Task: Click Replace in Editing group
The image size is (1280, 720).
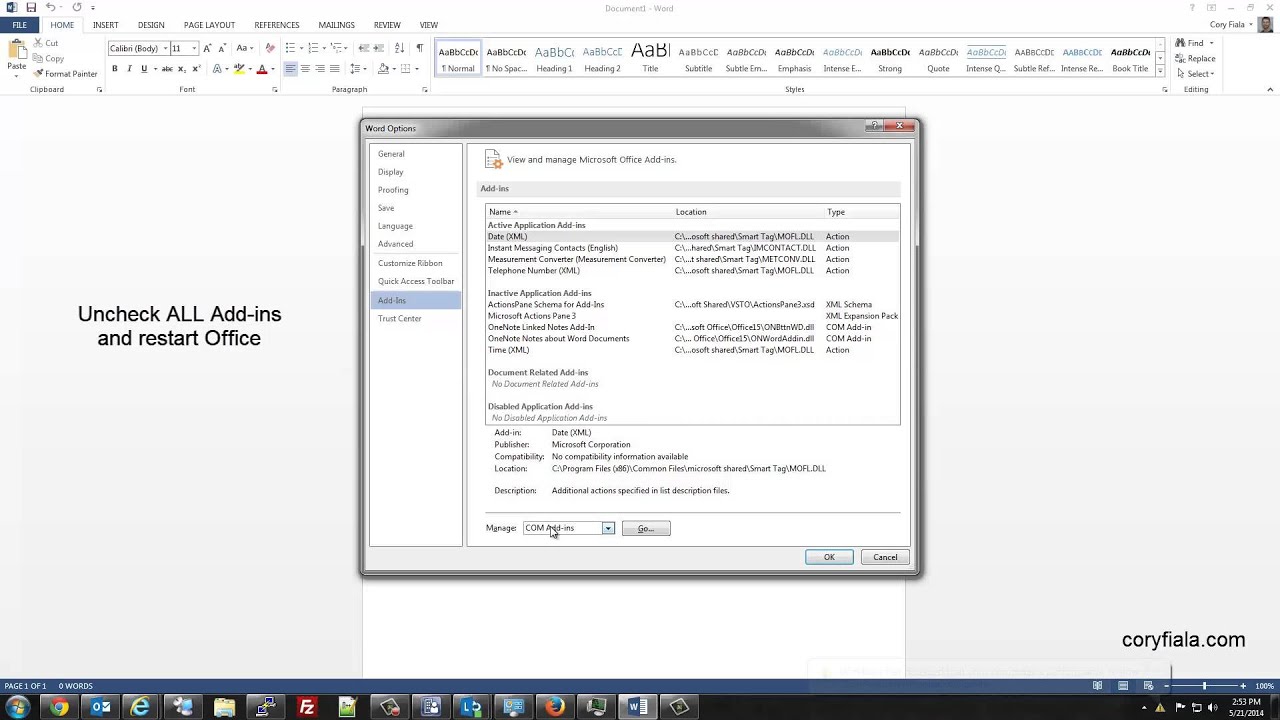Action: [1196, 58]
